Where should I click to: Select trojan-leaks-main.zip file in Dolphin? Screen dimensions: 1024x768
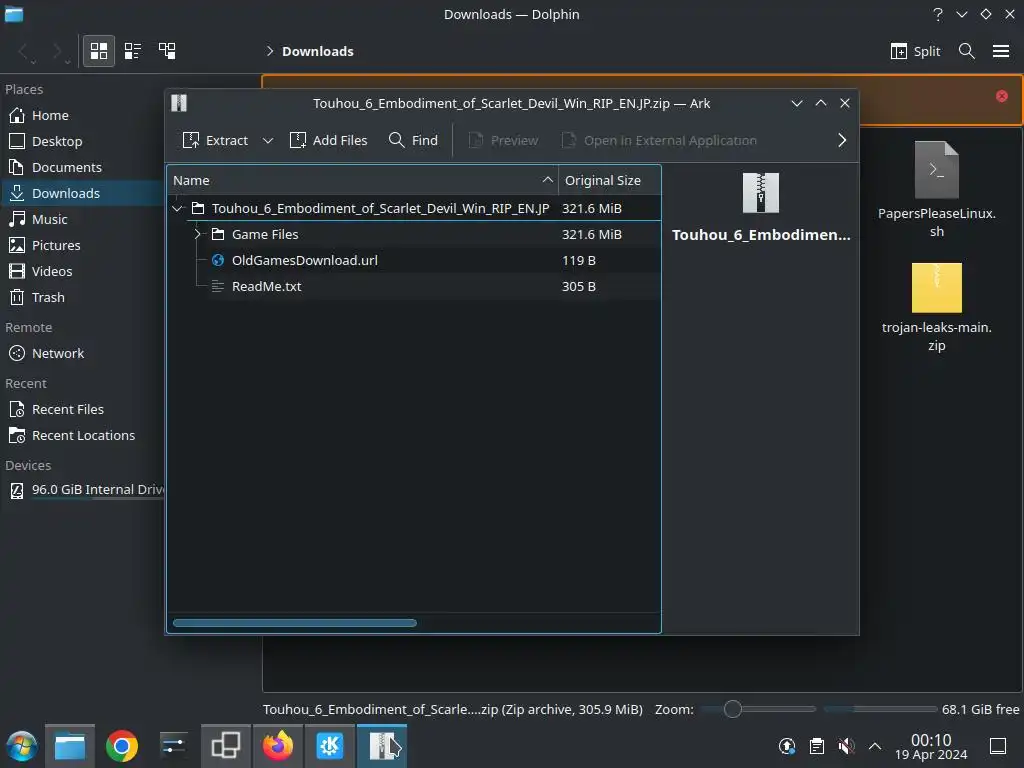(x=936, y=307)
